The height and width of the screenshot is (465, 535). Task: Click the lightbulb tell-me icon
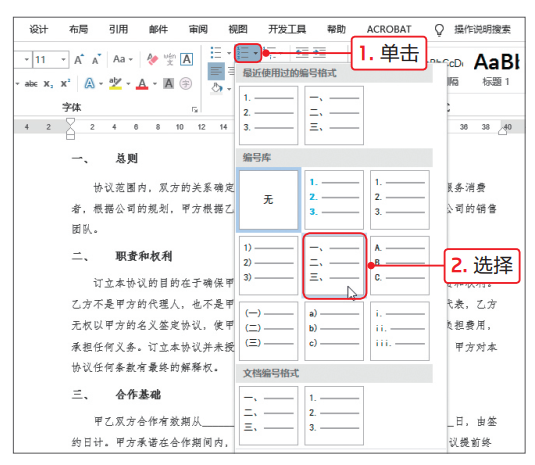[x=439, y=30]
